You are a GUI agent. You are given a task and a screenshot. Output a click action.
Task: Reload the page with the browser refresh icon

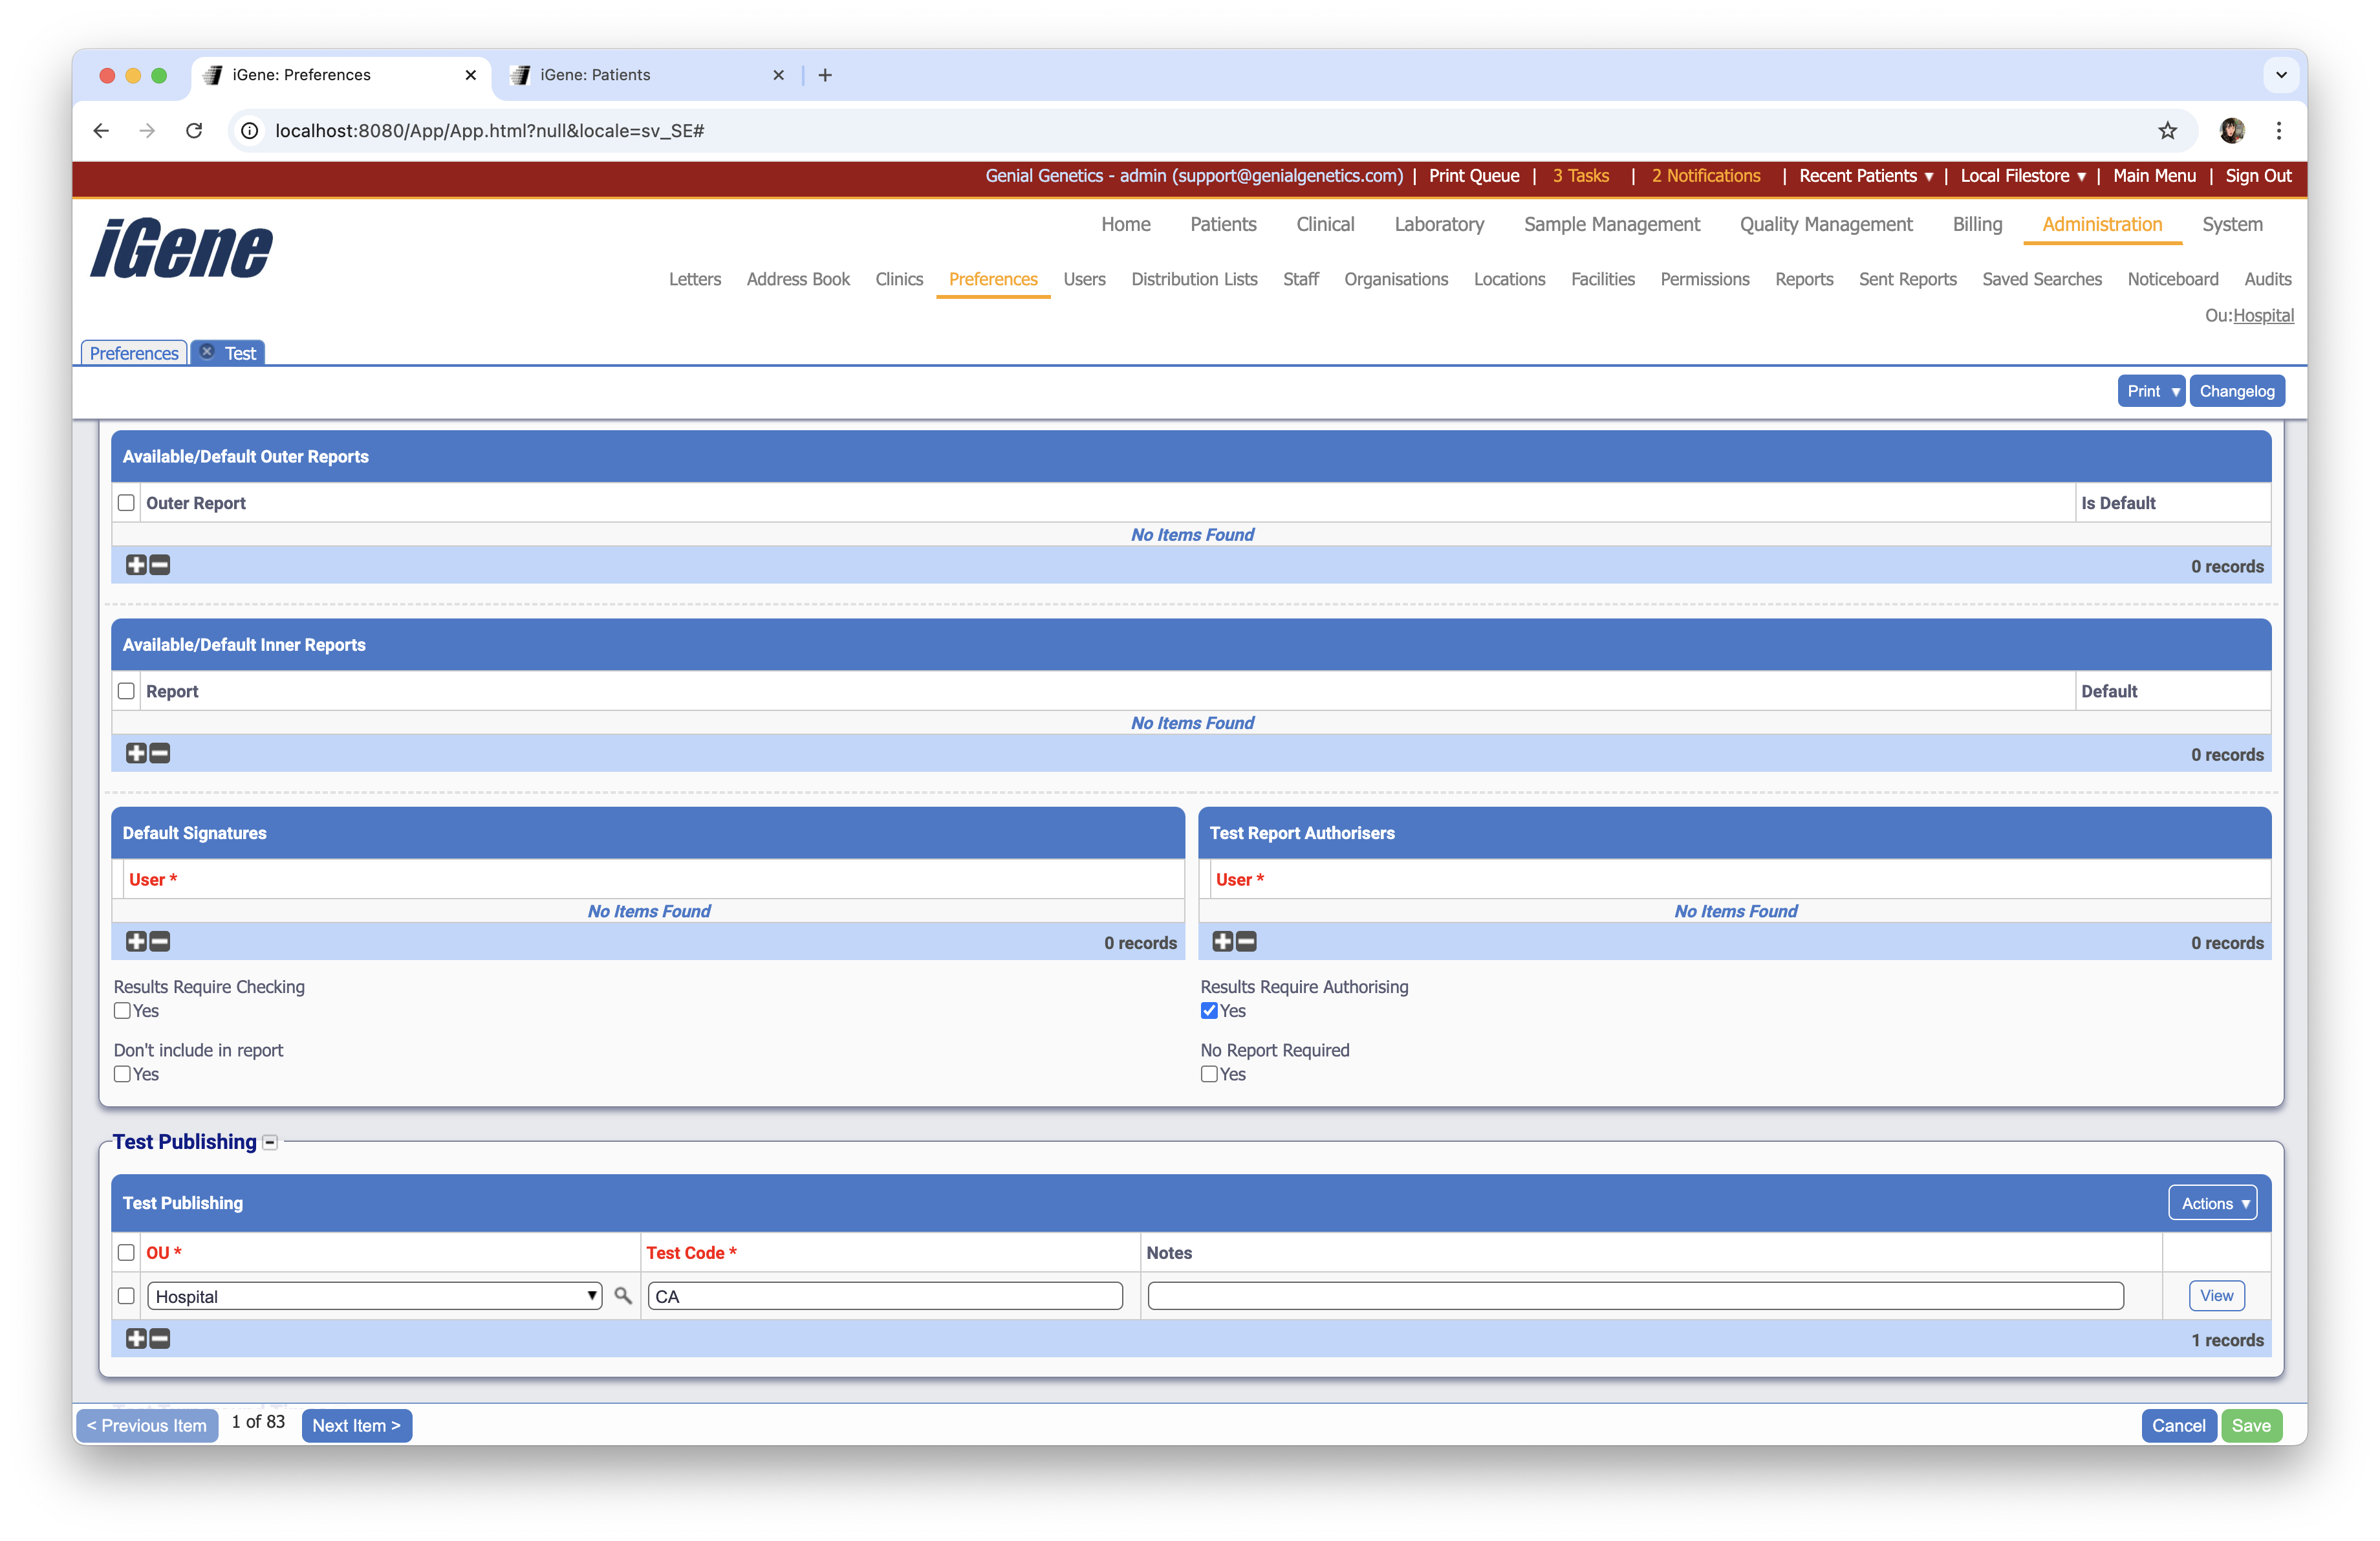click(194, 131)
